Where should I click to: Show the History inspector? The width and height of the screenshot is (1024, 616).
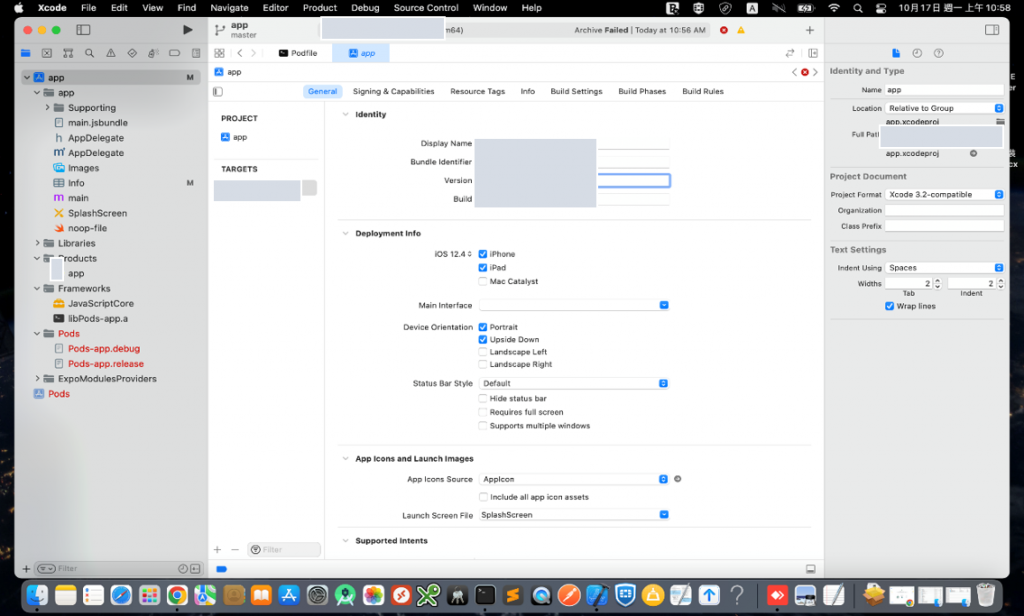pos(917,53)
